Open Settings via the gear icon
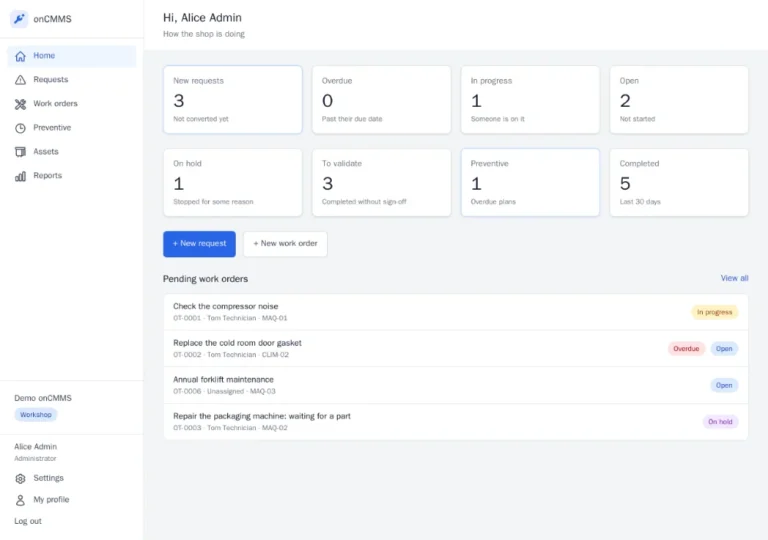The width and height of the screenshot is (768, 540). [20, 478]
